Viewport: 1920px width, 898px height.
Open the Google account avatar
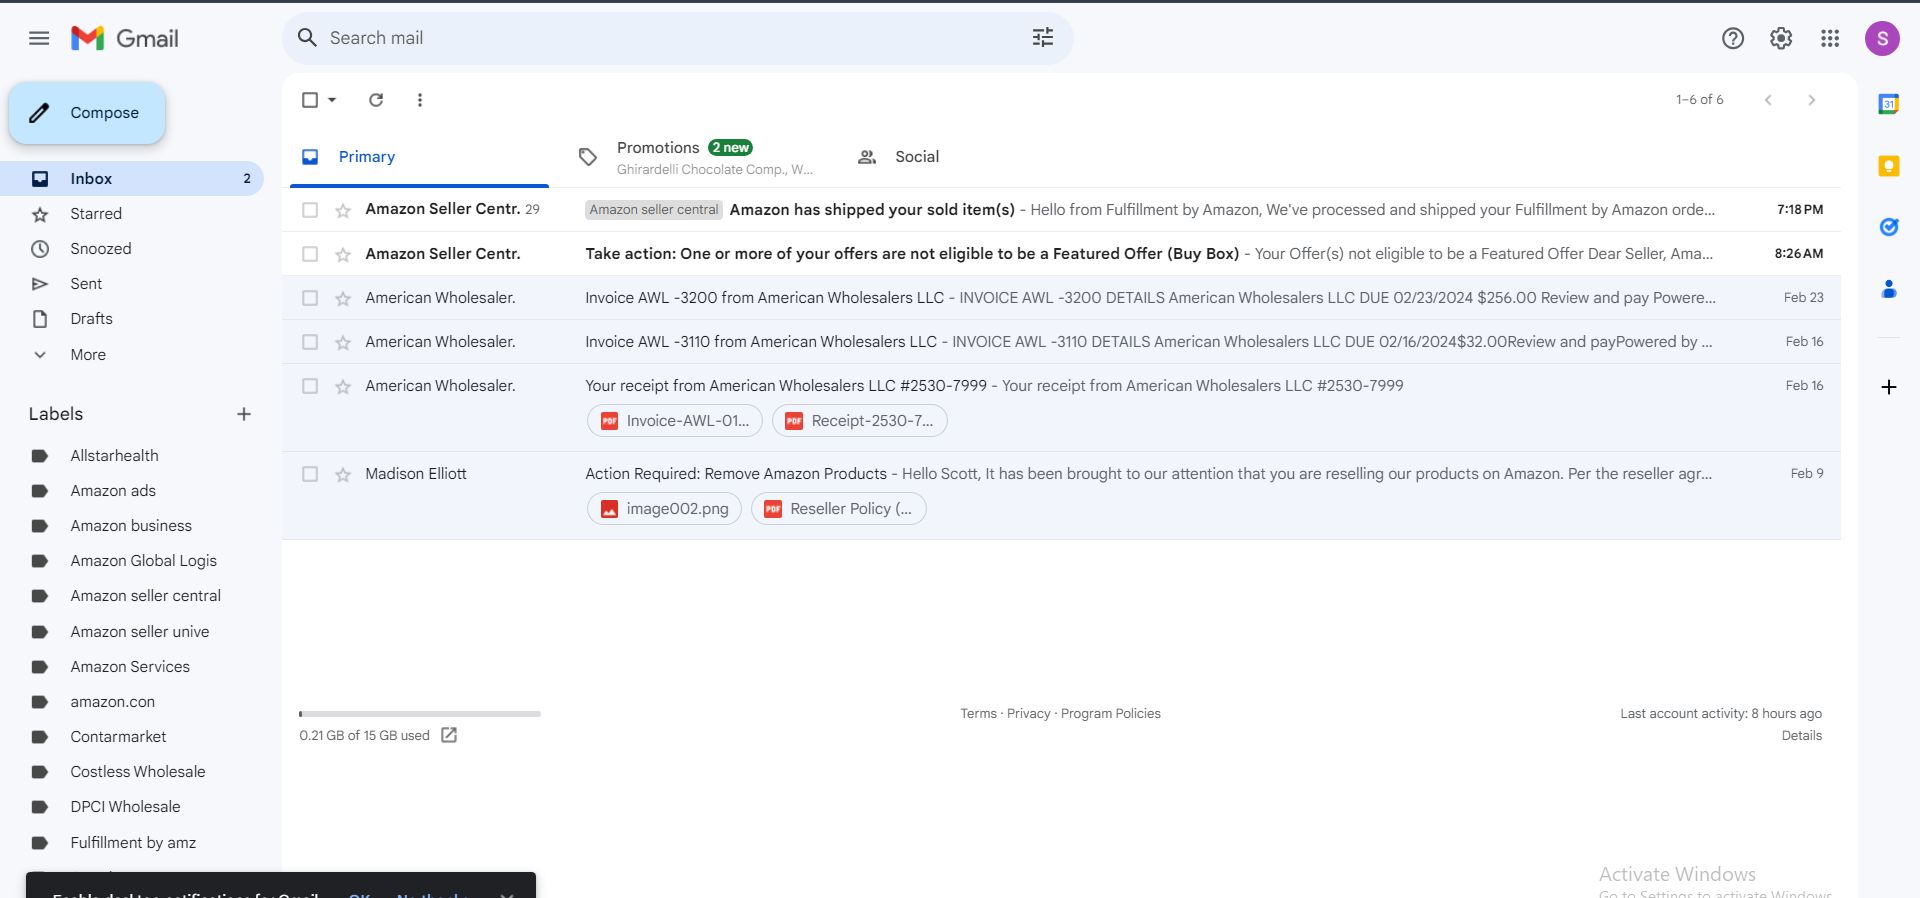click(x=1882, y=38)
